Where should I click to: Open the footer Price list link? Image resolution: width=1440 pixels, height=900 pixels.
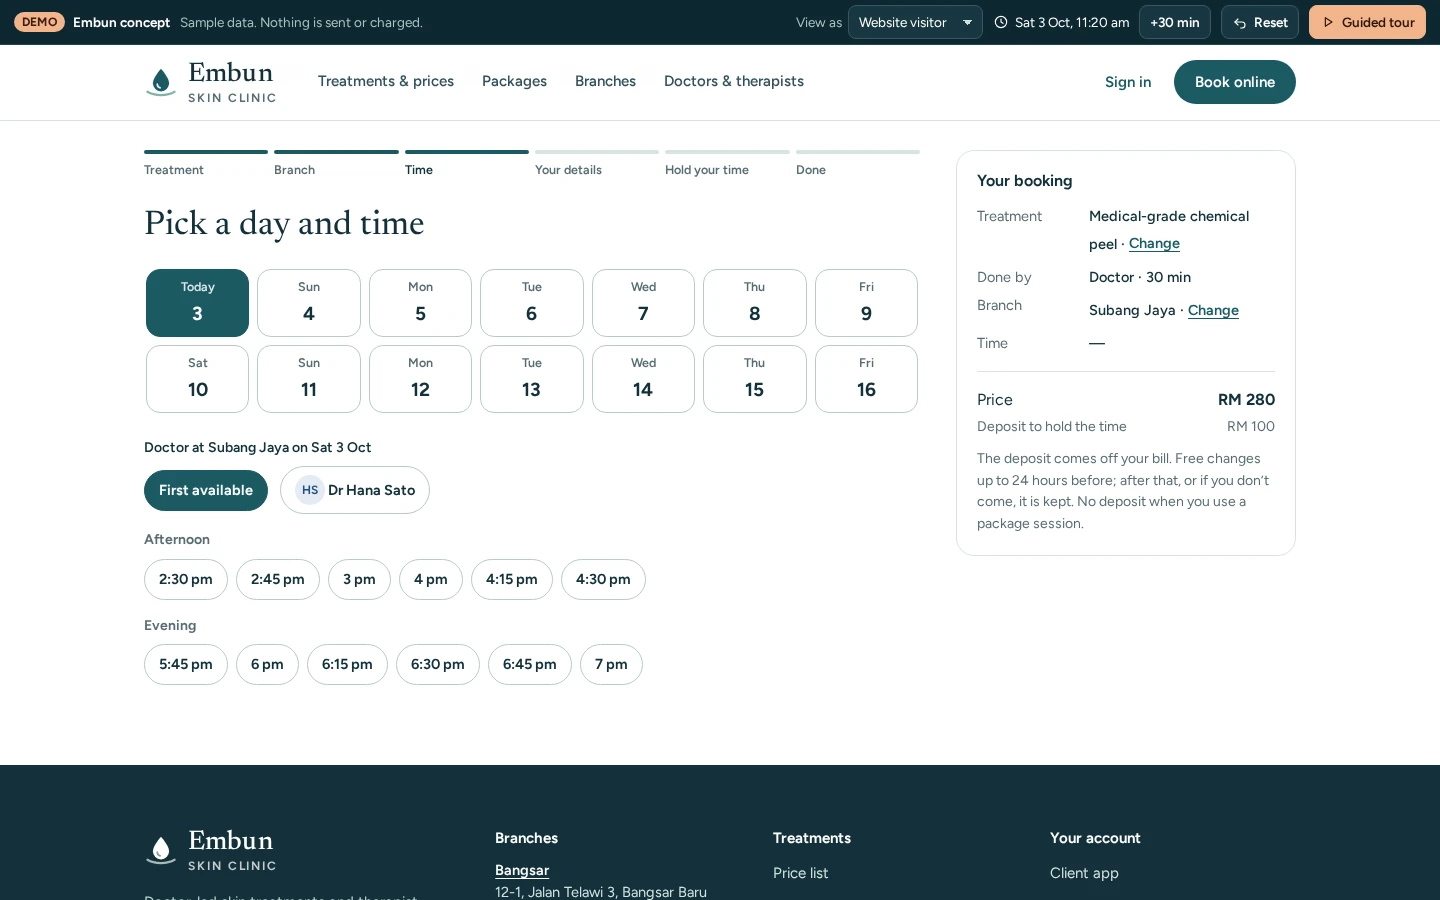tap(800, 873)
